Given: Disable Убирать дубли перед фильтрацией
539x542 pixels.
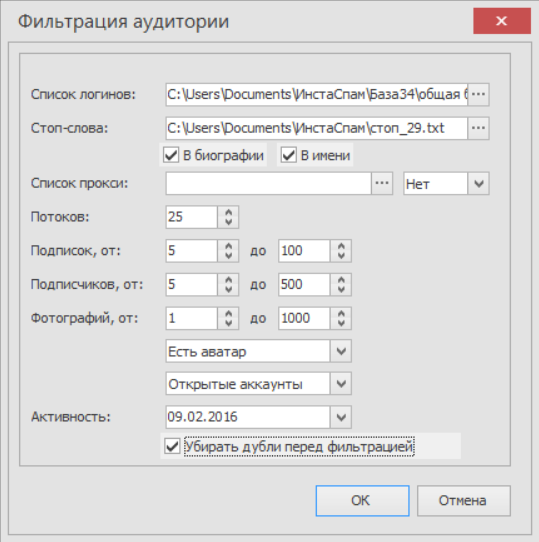Looking at the screenshot, I should [x=172, y=446].
